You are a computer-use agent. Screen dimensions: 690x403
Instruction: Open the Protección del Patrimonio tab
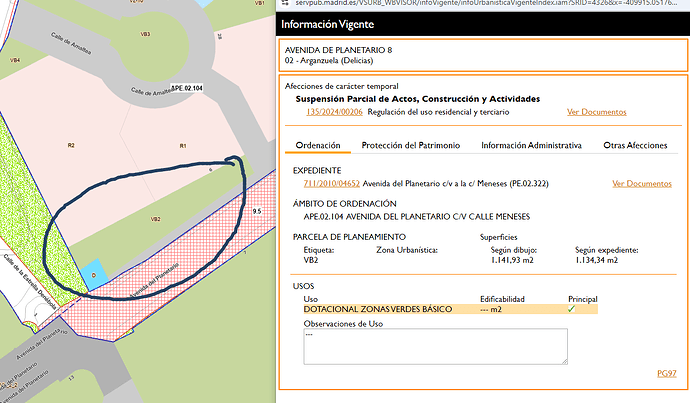pos(410,146)
